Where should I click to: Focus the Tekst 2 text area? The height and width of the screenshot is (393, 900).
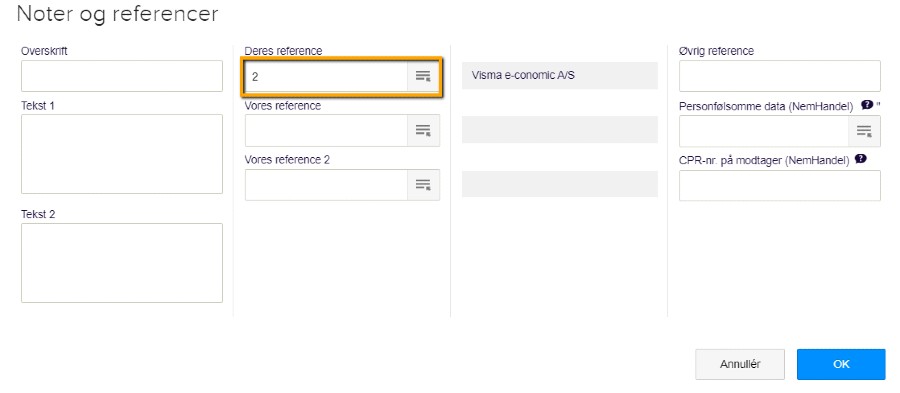[122, 263]
